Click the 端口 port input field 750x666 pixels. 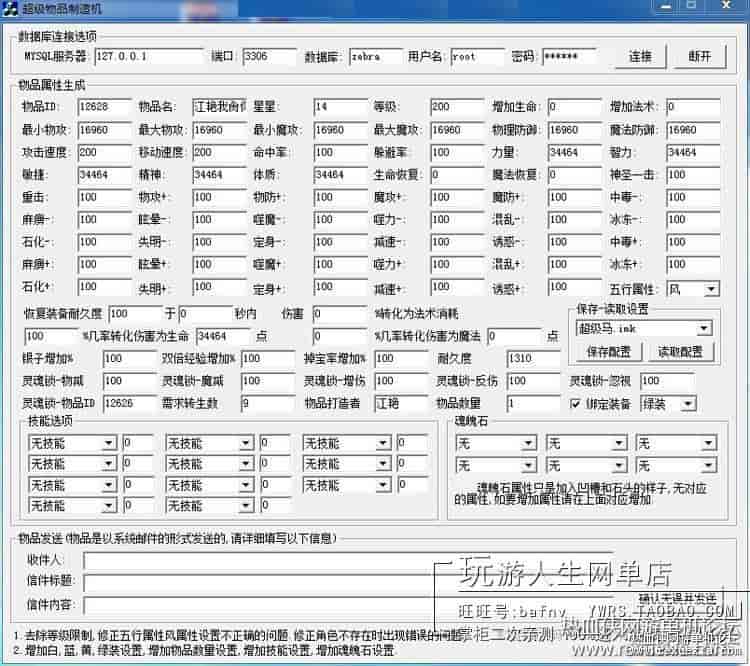[x=269, y=56]
